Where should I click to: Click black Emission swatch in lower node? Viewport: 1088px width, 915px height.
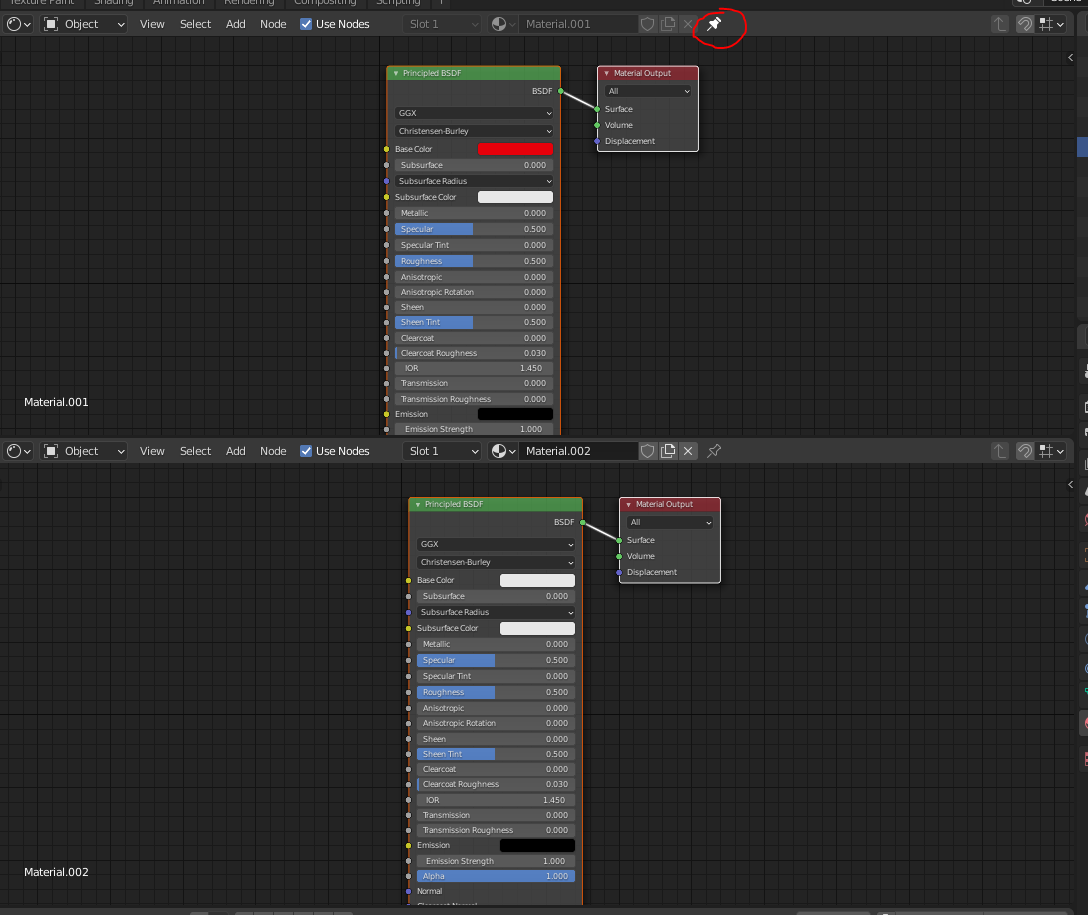[538, 846]
